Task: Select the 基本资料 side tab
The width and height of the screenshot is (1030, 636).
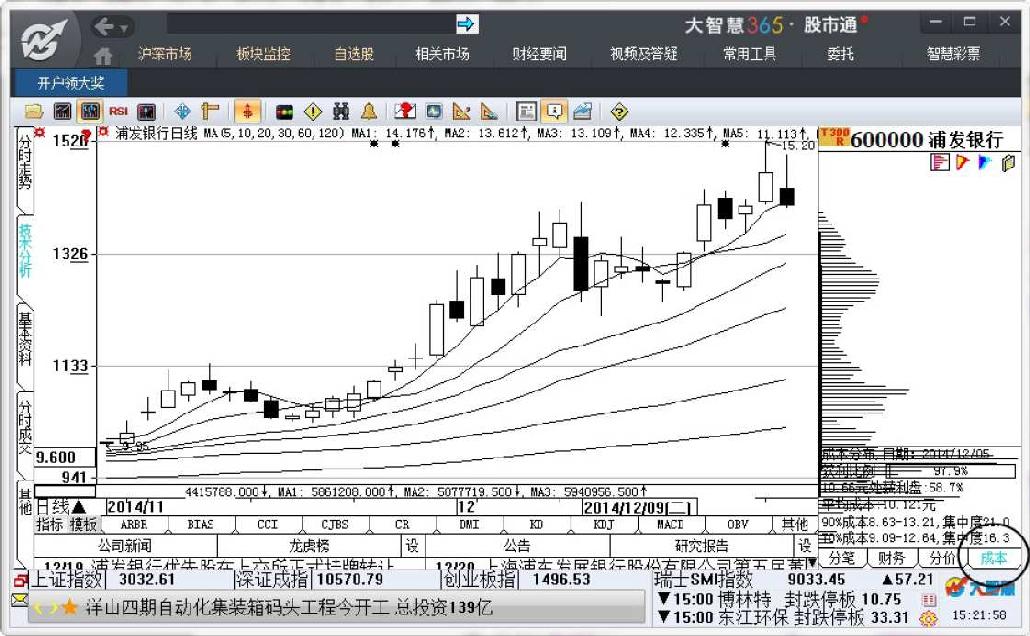Action: [x=24, y=340]
